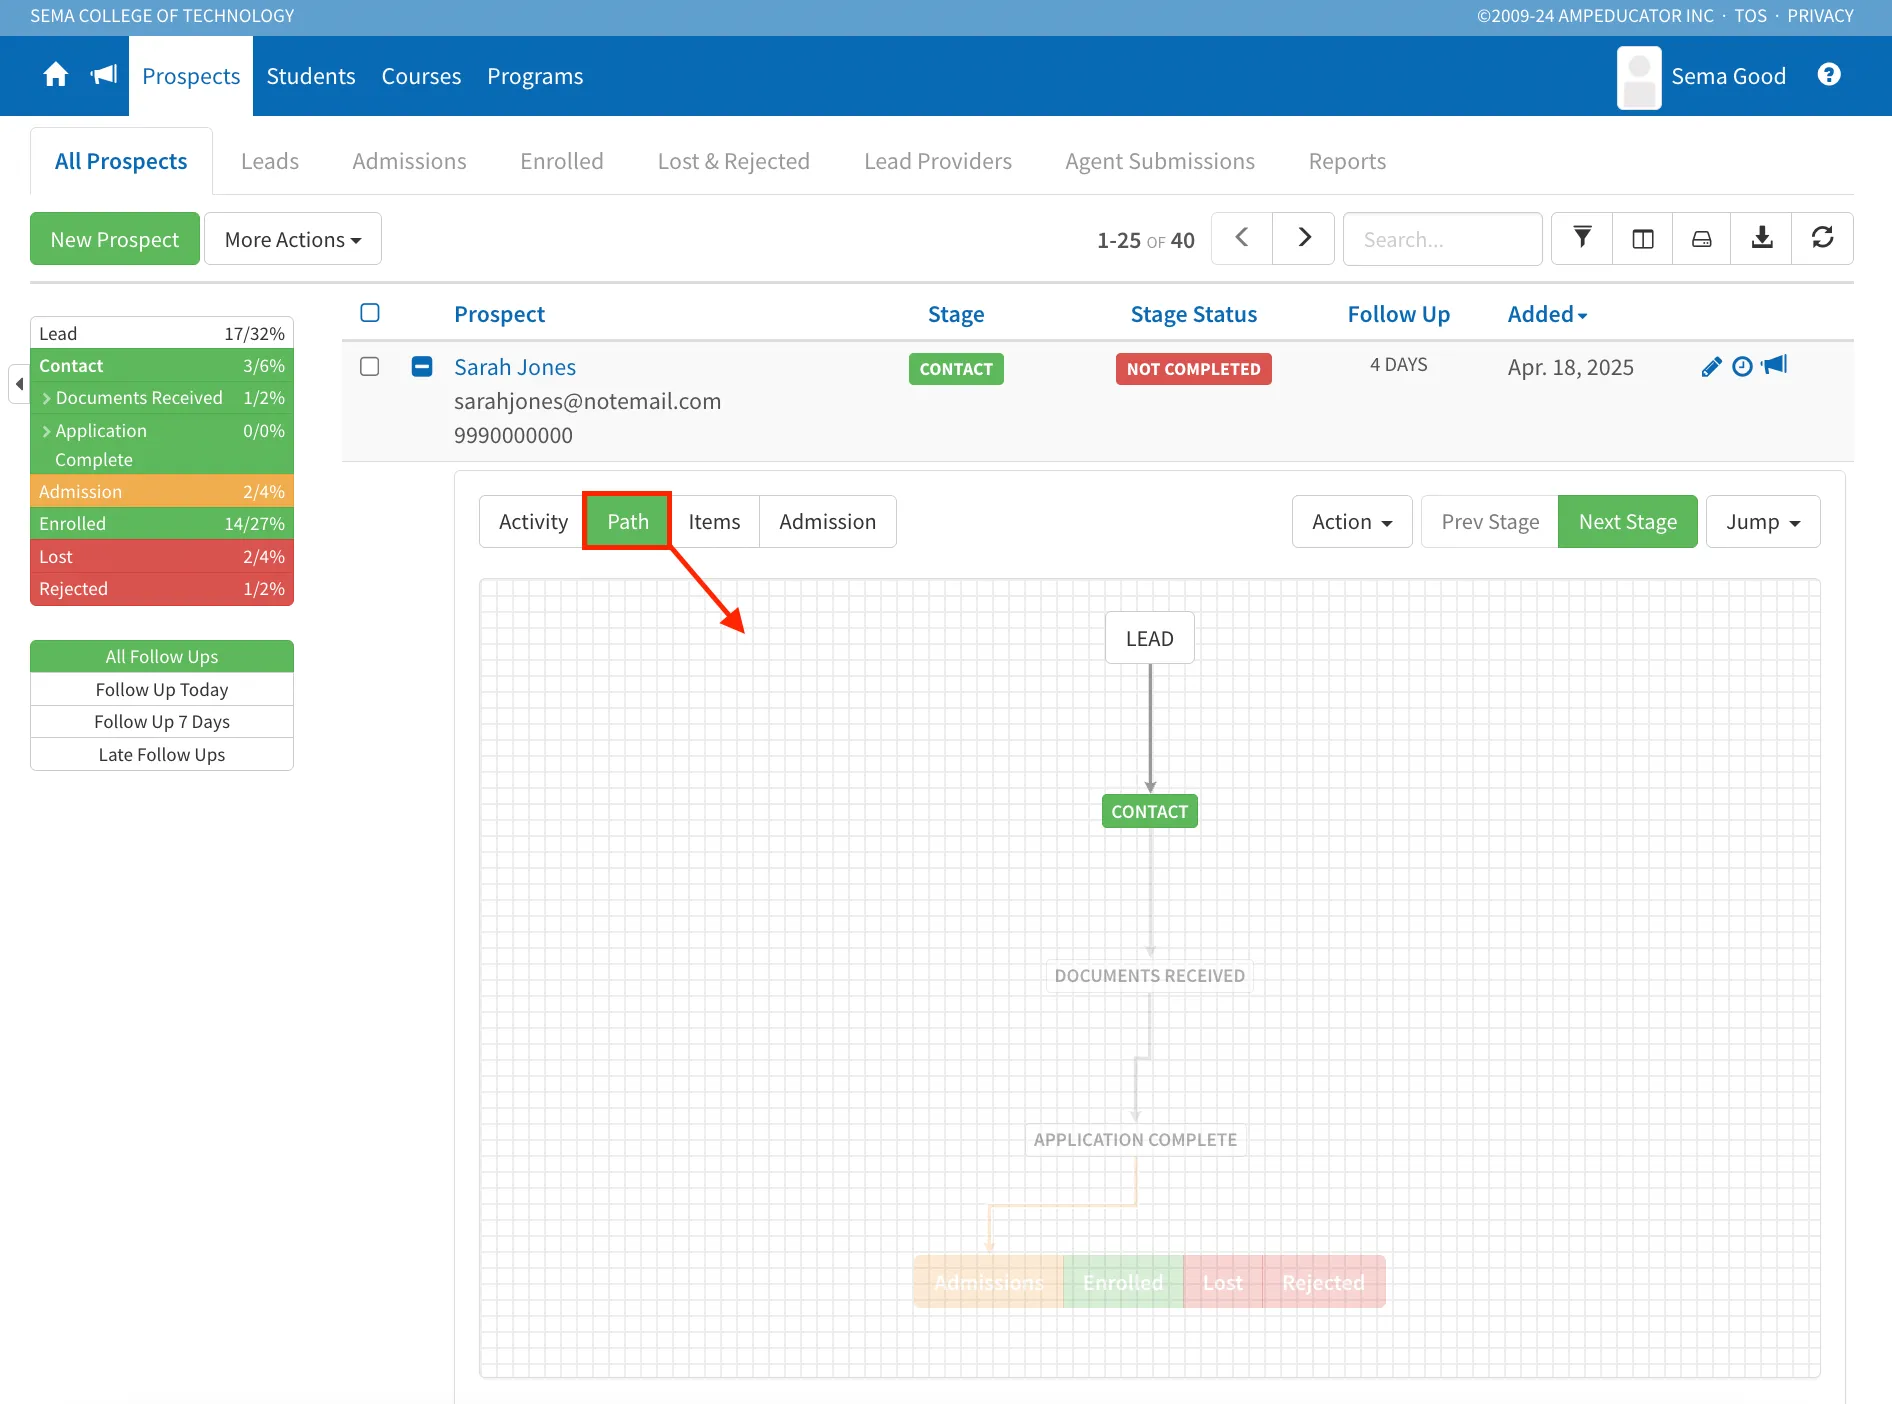The width and height of the screenshot is (1892, 1404).
Task: Open Courses main menu
Action: [421, 76]
